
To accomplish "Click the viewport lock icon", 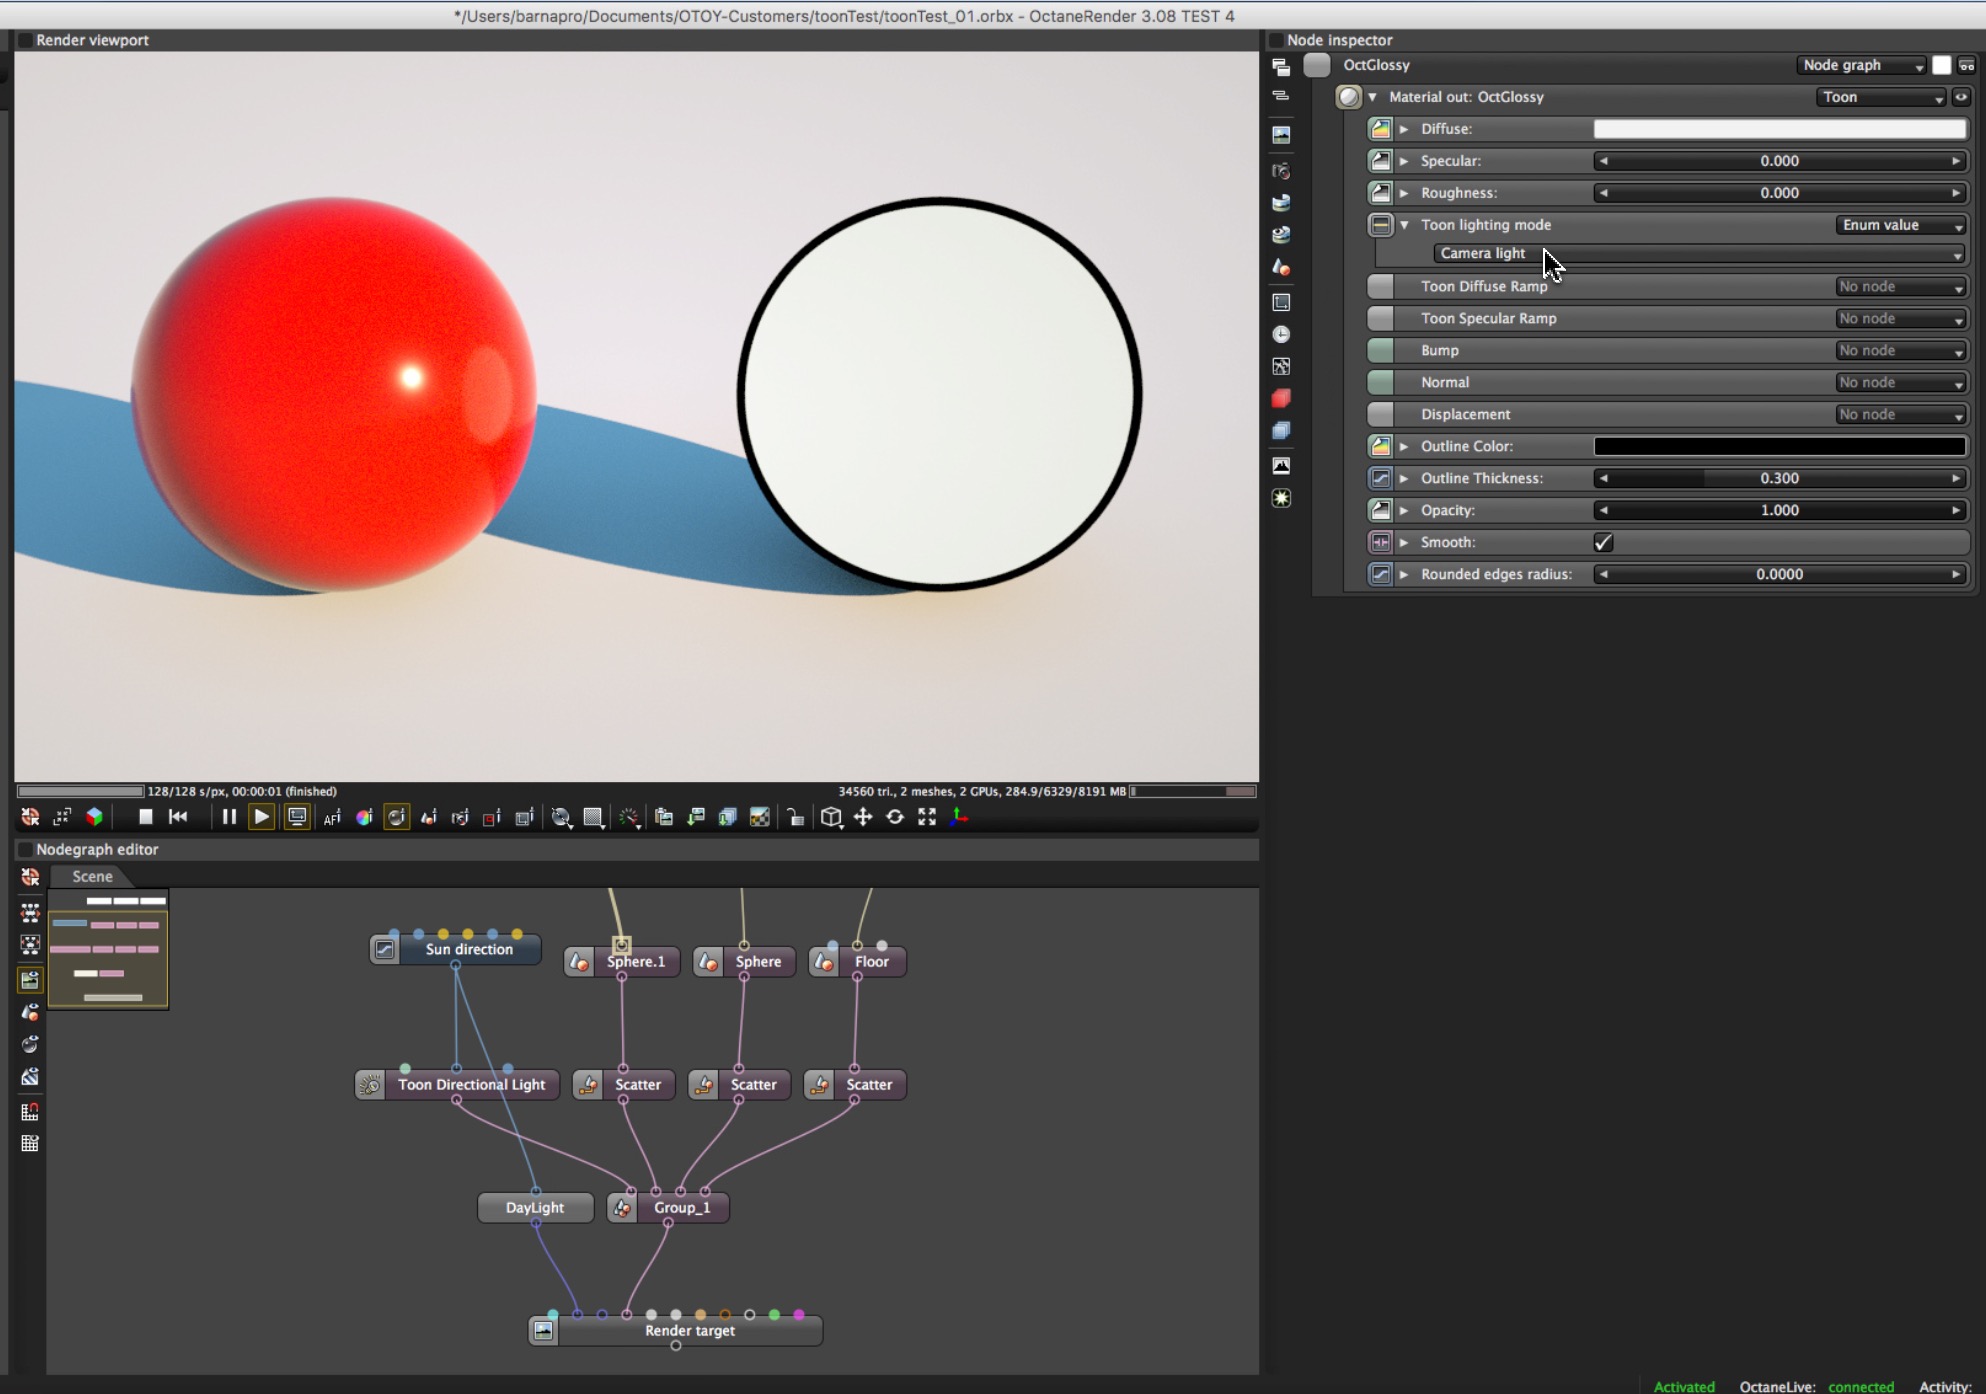I will click(795, 818).
